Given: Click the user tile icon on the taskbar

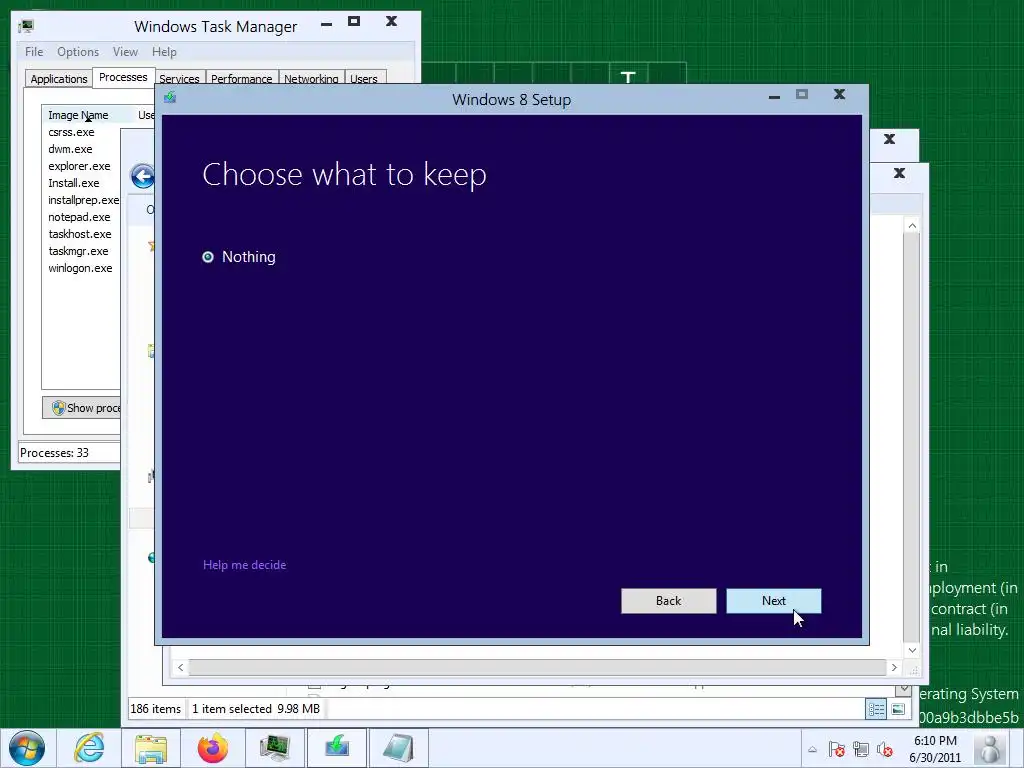Looking at the screenshot, I should [x=991, y=749].
